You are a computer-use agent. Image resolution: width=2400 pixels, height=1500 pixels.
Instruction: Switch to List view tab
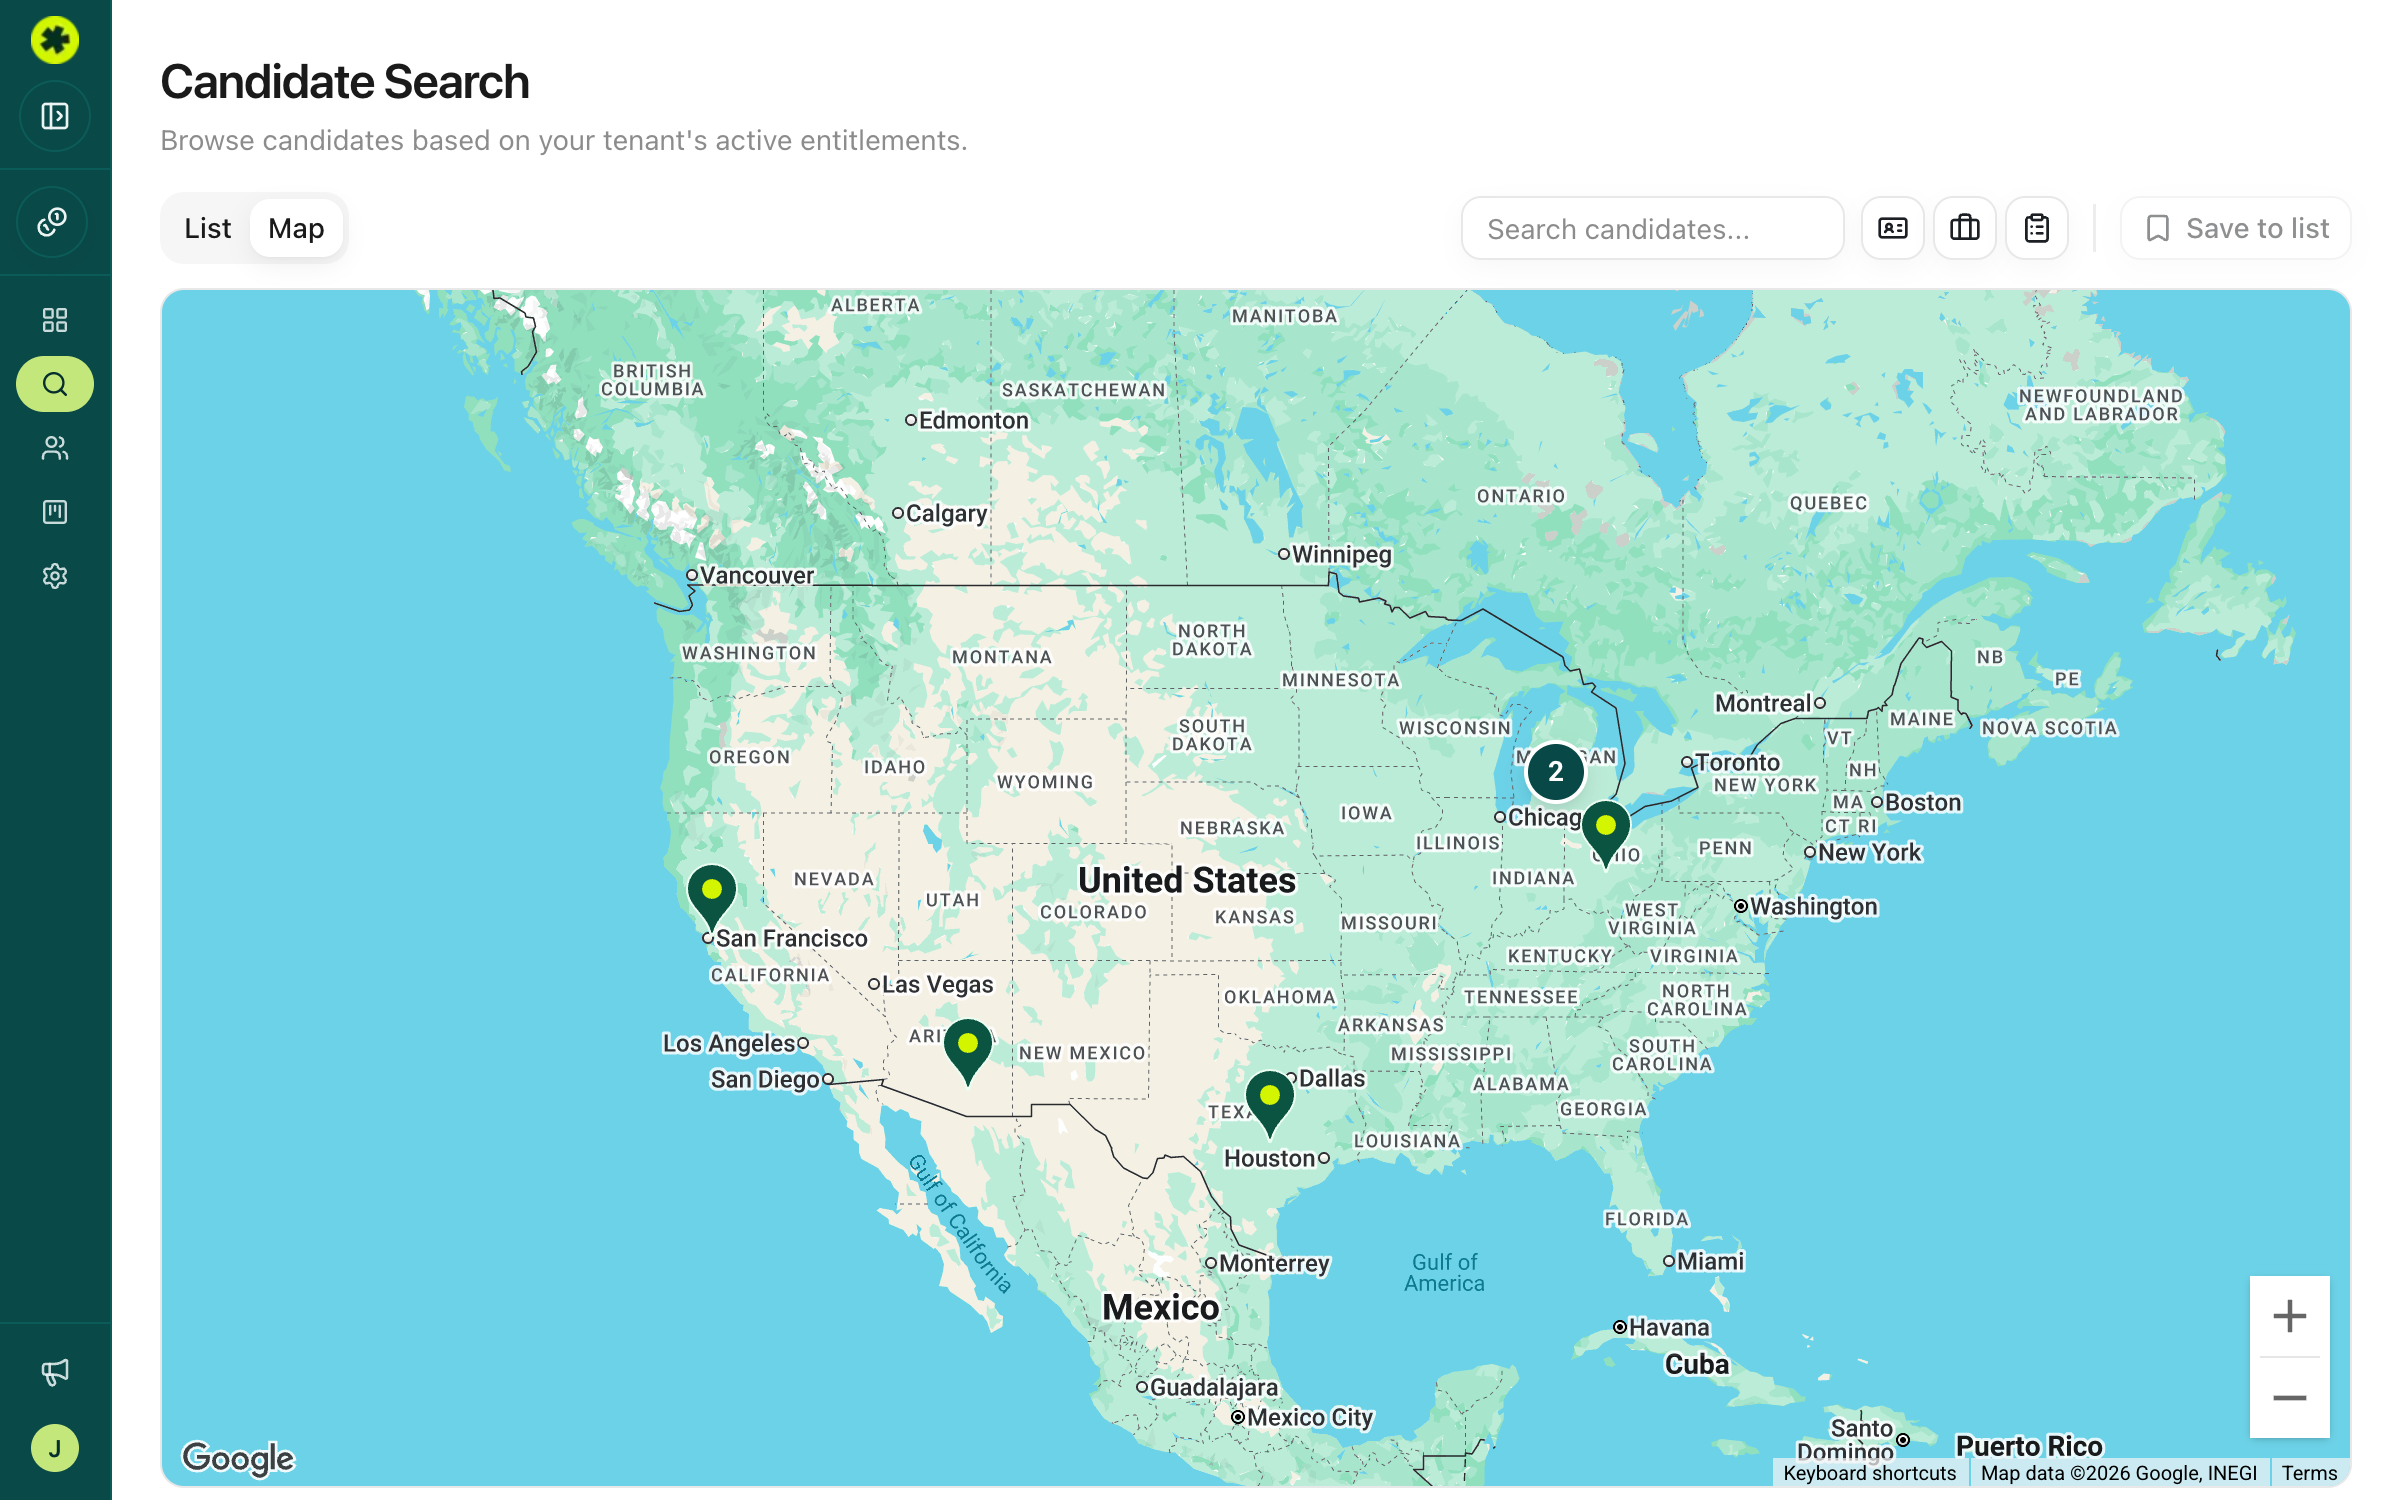coord(207,229)
